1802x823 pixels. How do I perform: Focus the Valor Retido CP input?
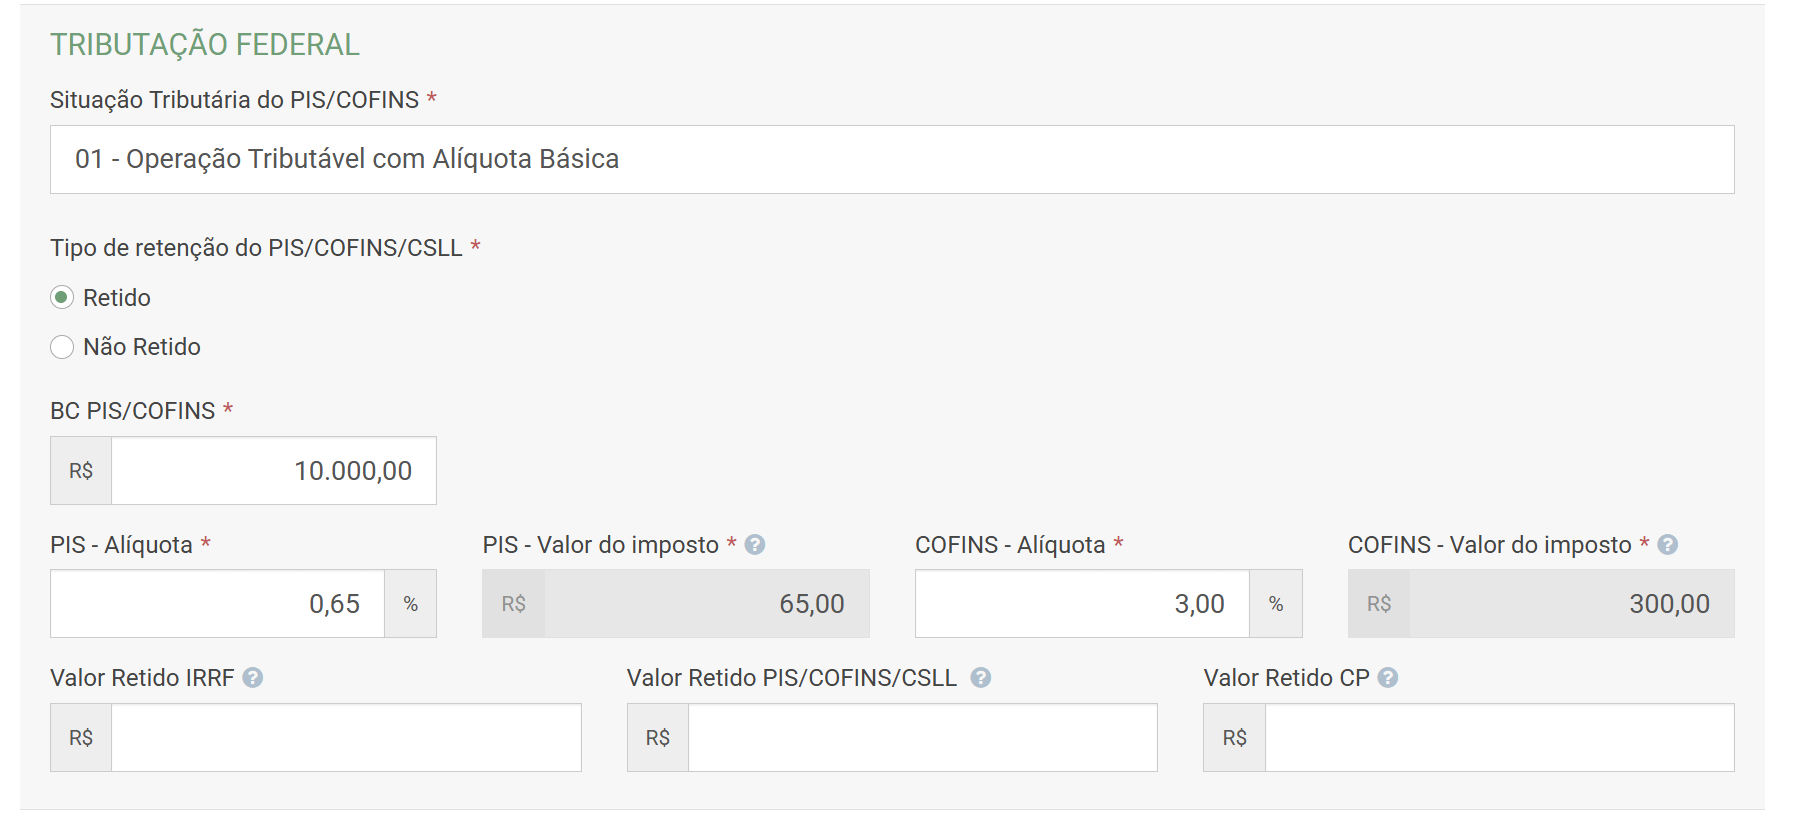(x=1498, y=738)
